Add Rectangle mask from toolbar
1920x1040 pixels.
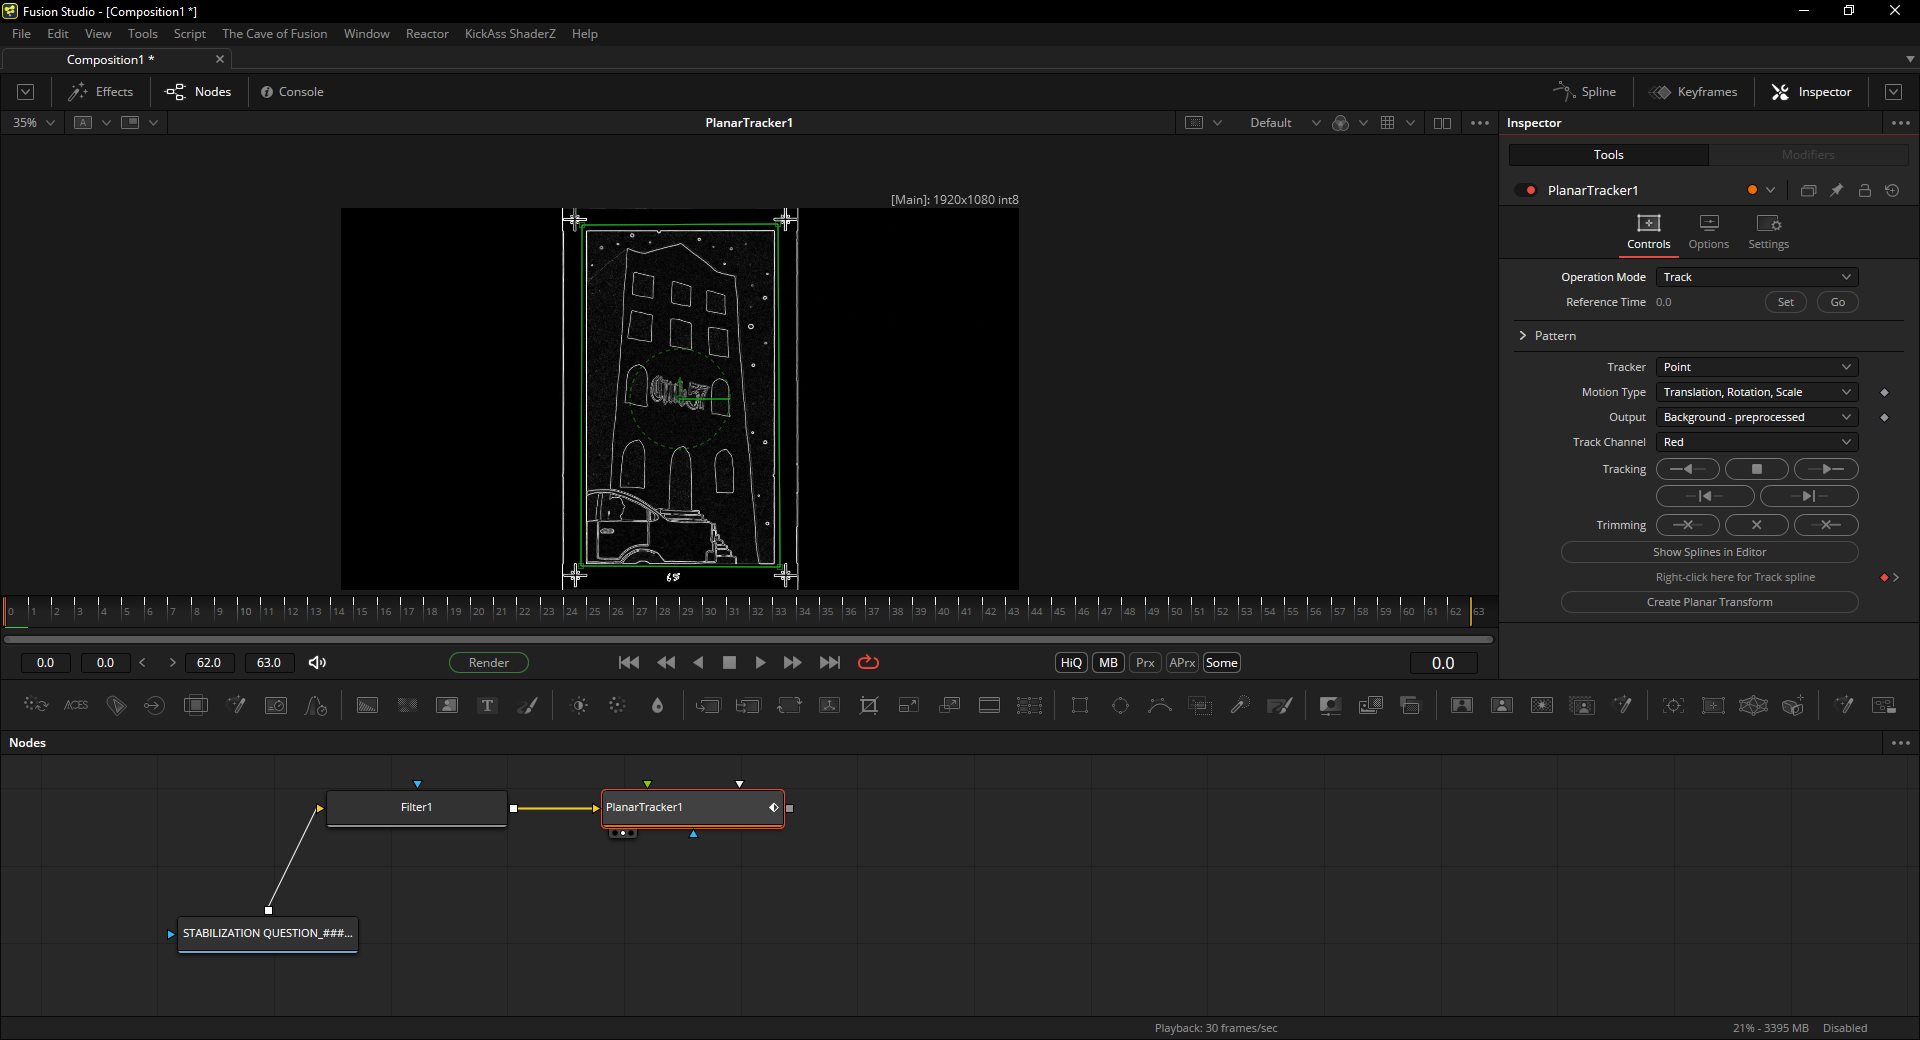[1080, 706]
